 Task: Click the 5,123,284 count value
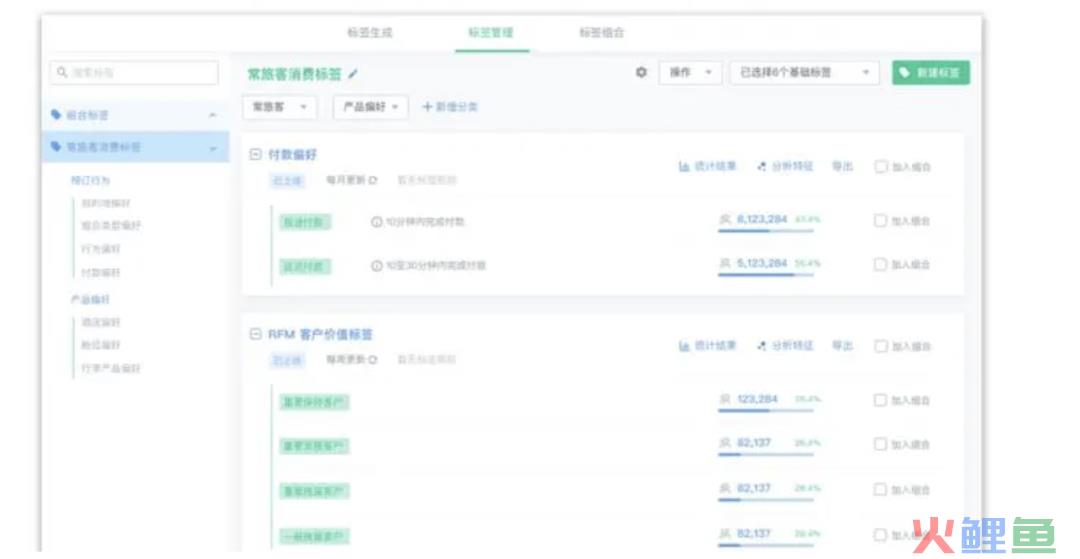[x=762, y=264]
